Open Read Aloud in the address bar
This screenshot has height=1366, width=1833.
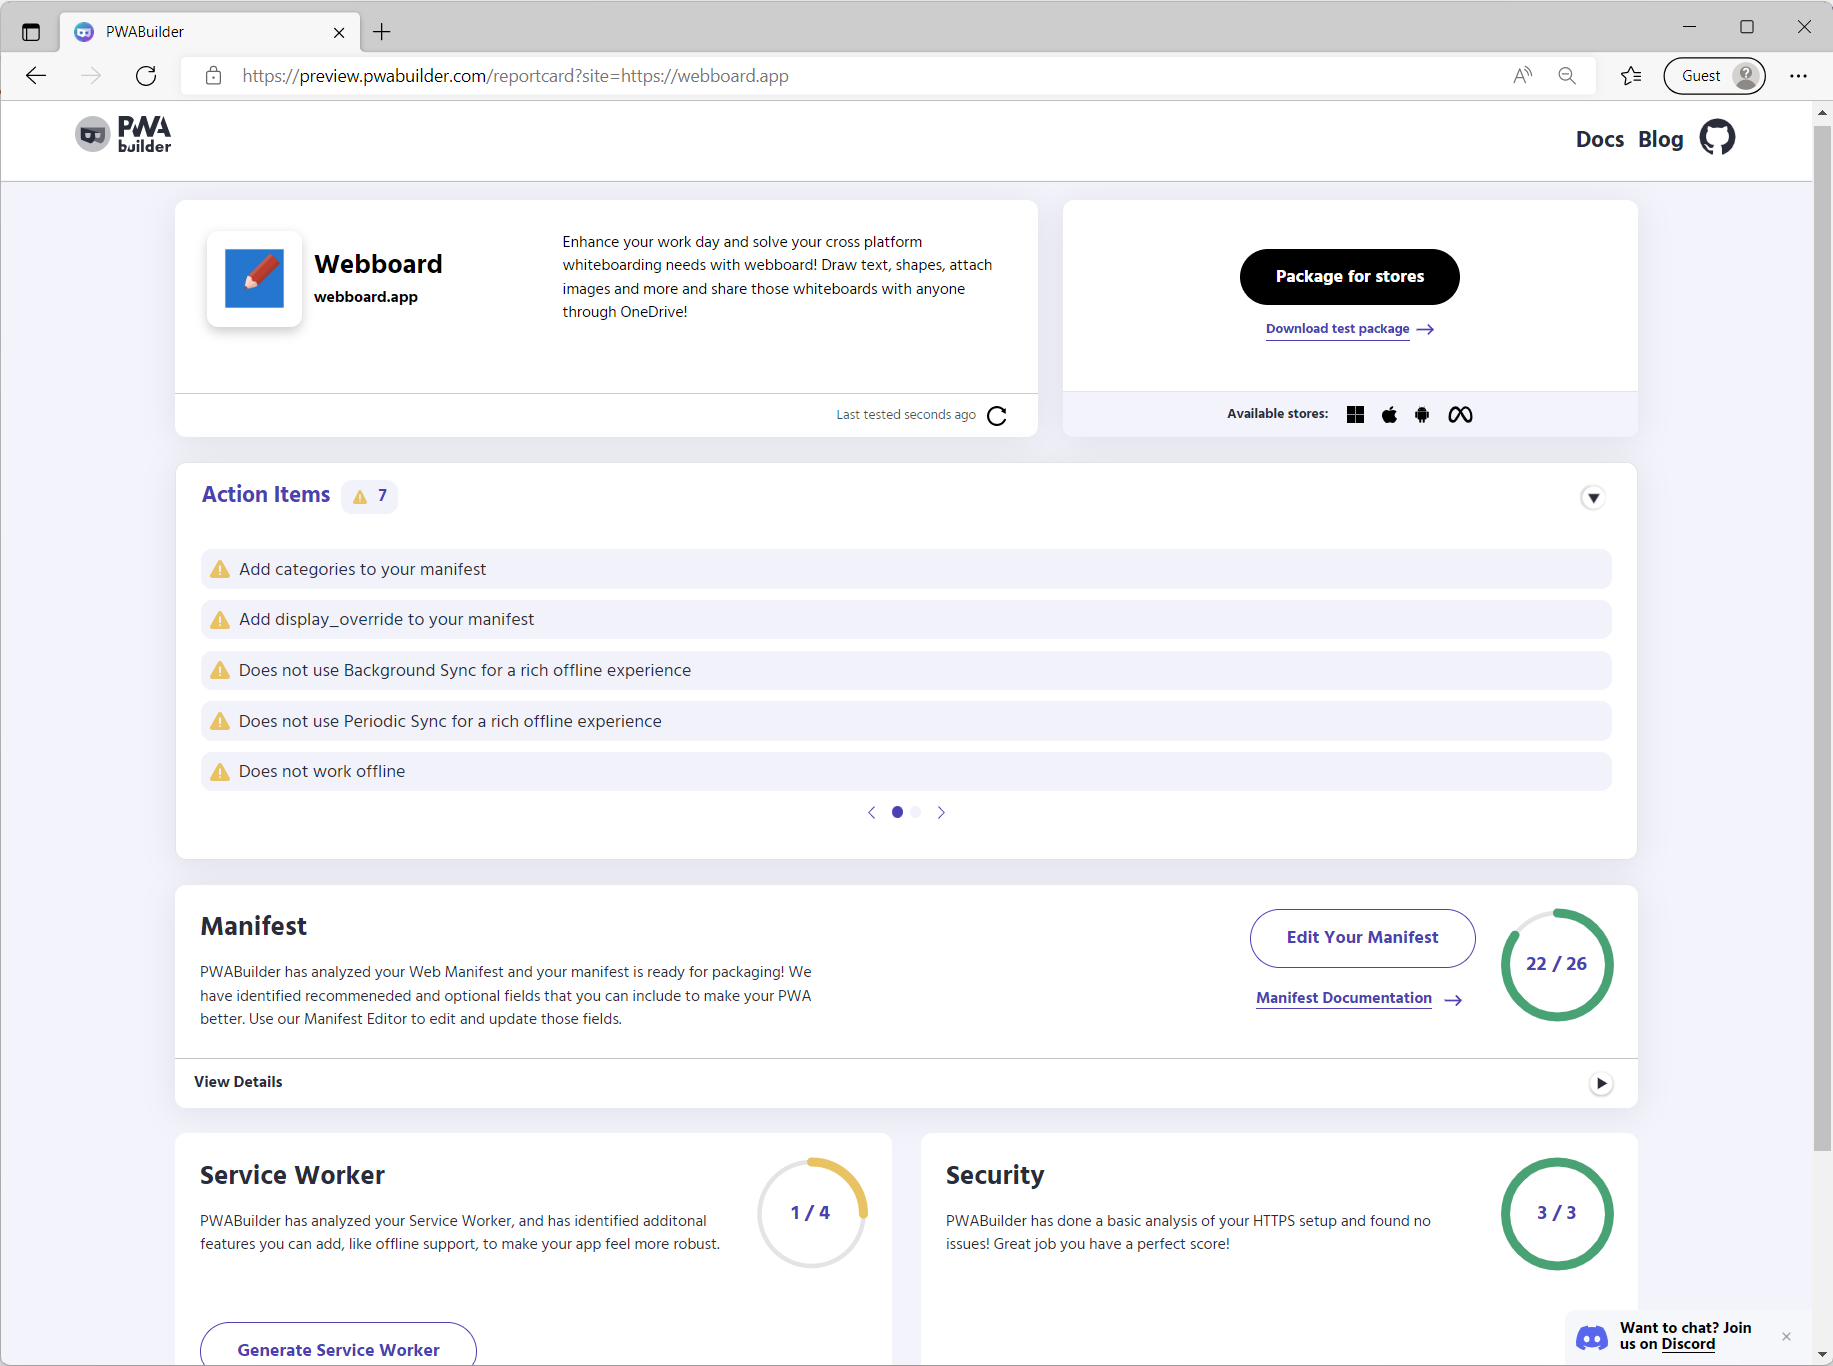point(1522,76)
